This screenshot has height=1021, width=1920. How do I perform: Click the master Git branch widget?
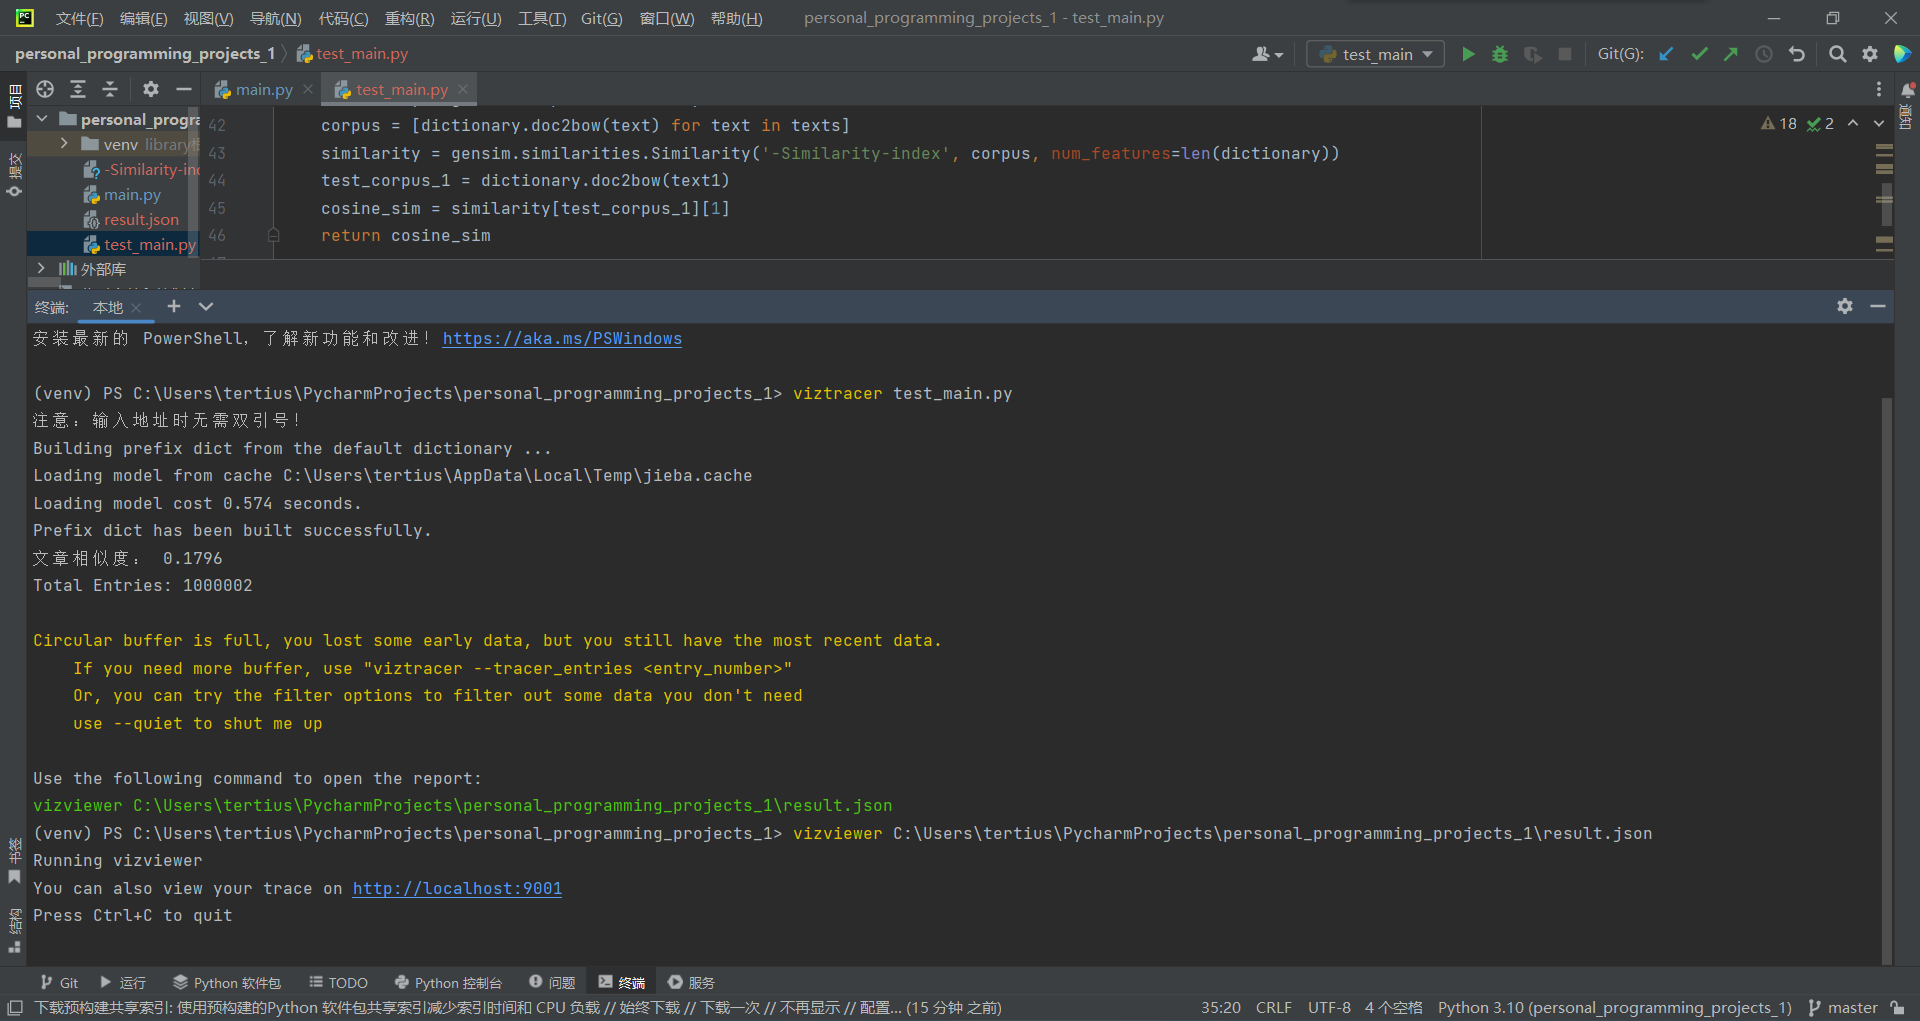point(1843,1008)
